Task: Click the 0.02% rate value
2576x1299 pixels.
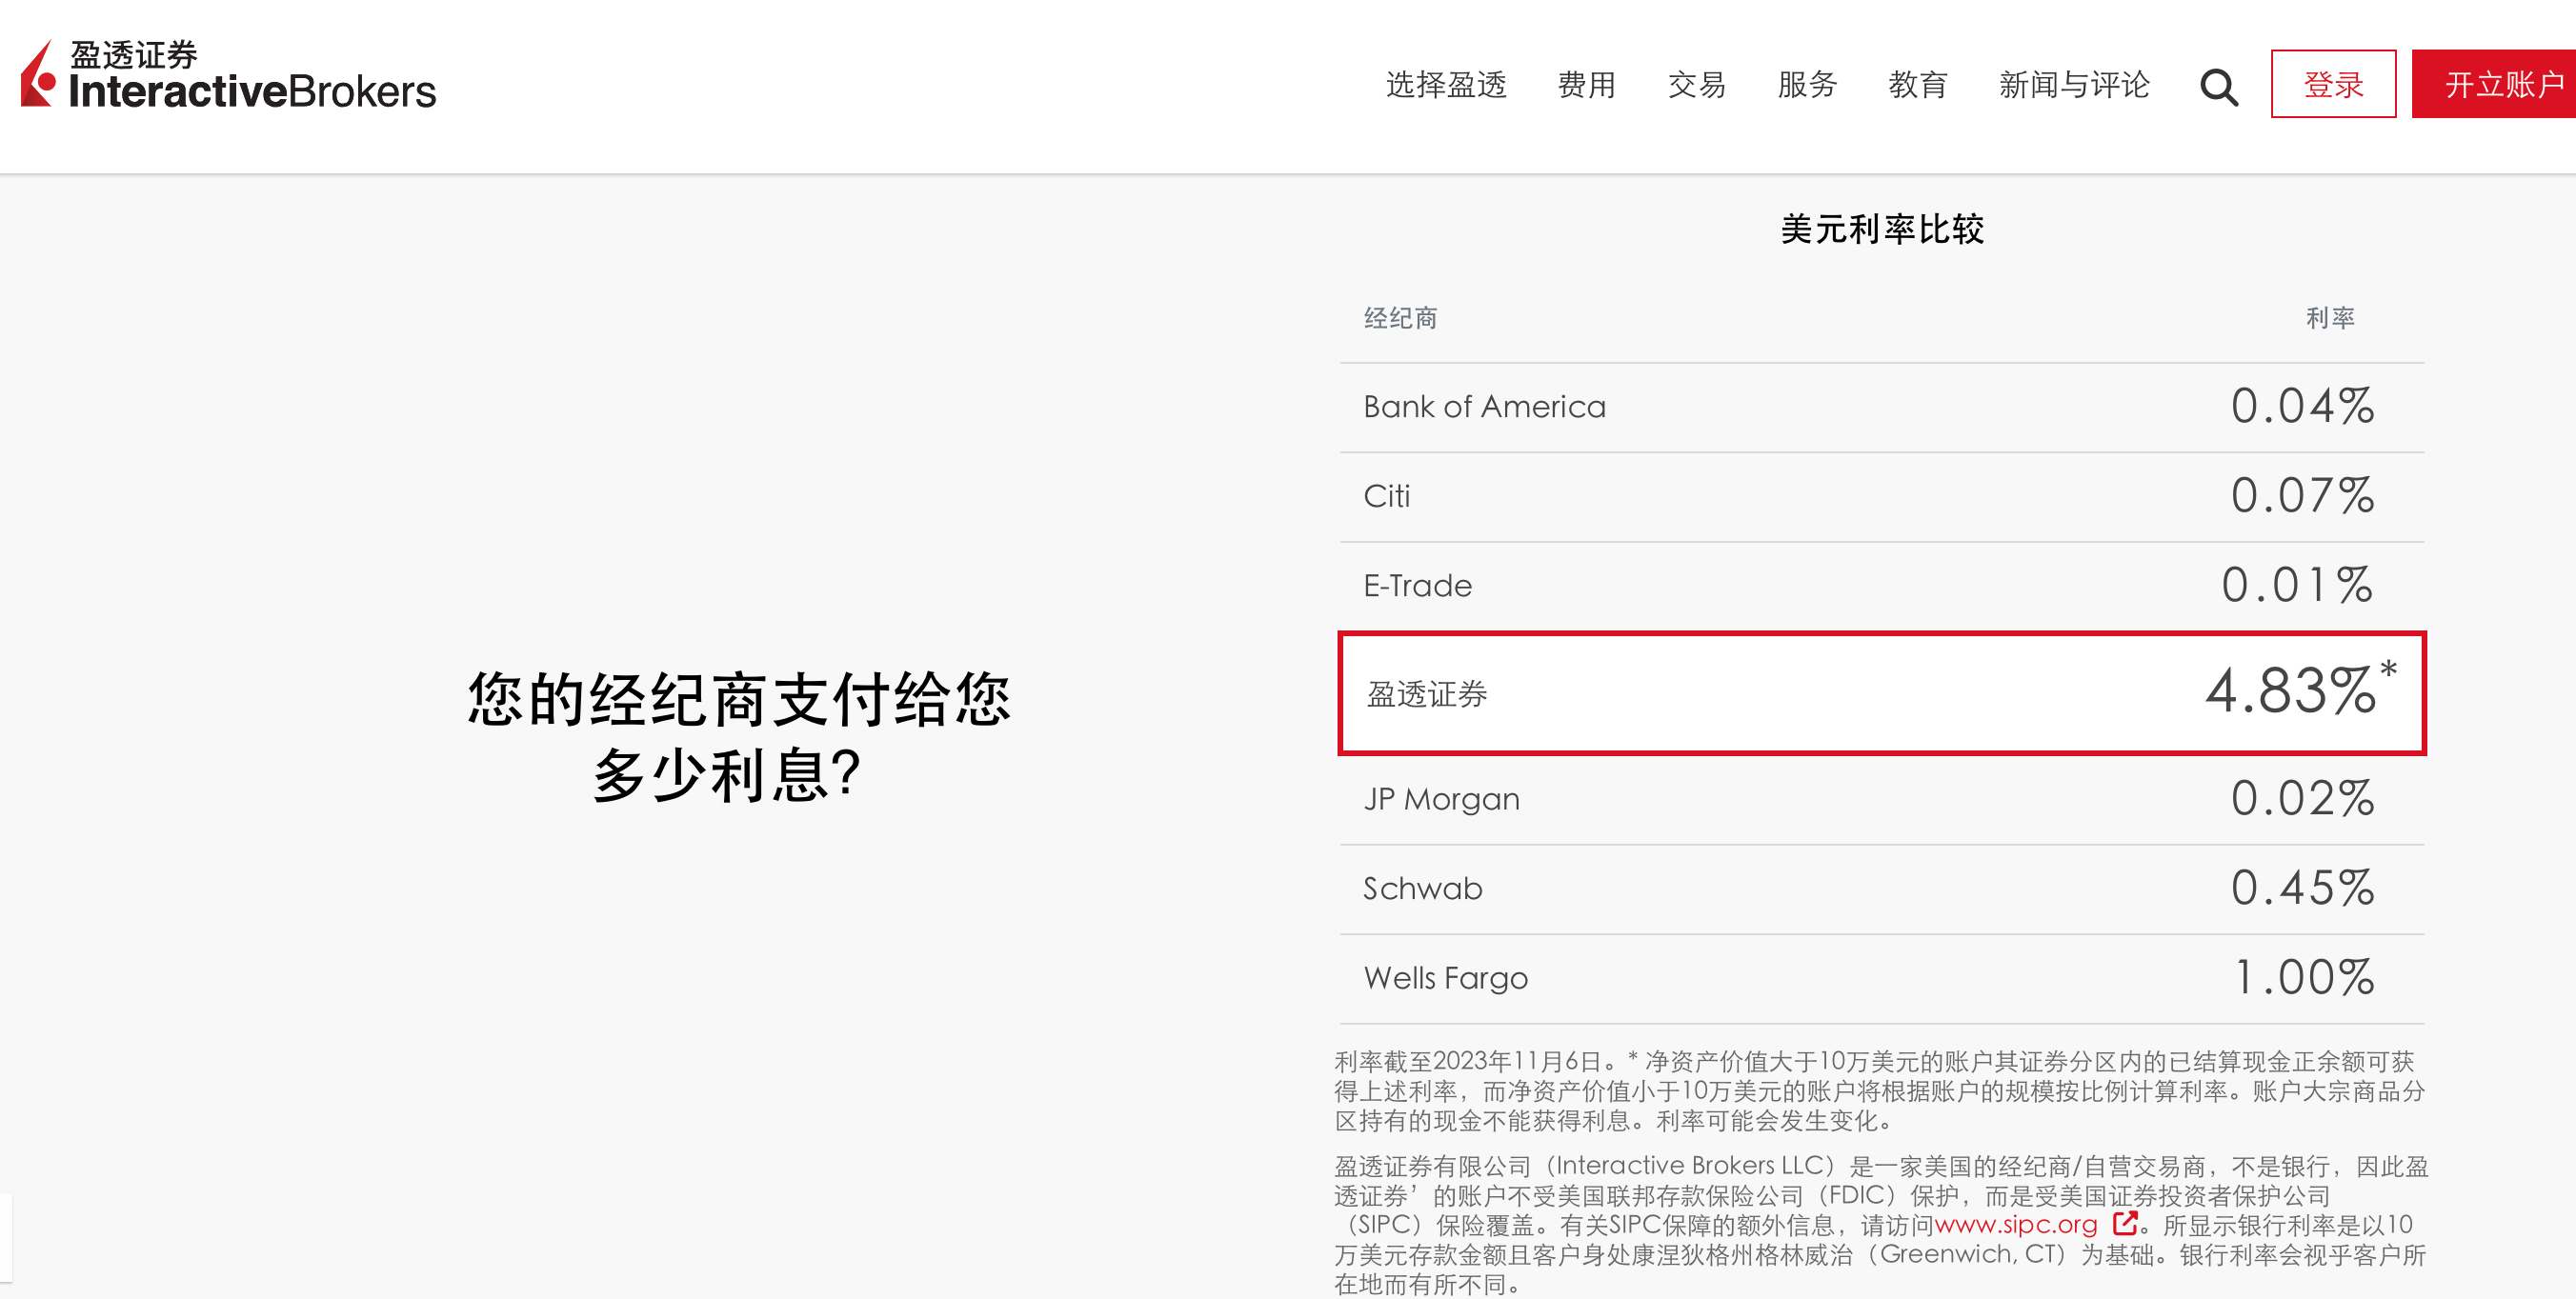Action: click(2302, 798)
